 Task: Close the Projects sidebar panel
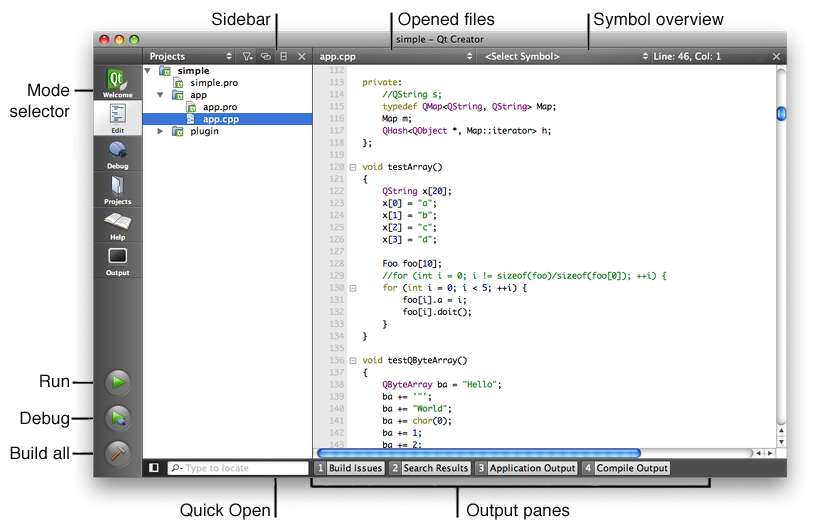coord(302,56)
